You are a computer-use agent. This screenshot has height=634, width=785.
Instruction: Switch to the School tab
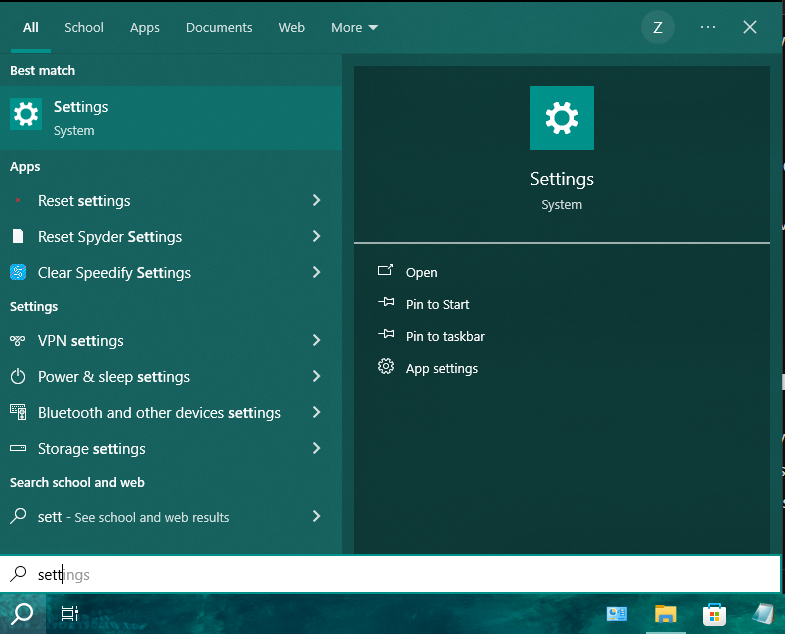coord(84,28)
